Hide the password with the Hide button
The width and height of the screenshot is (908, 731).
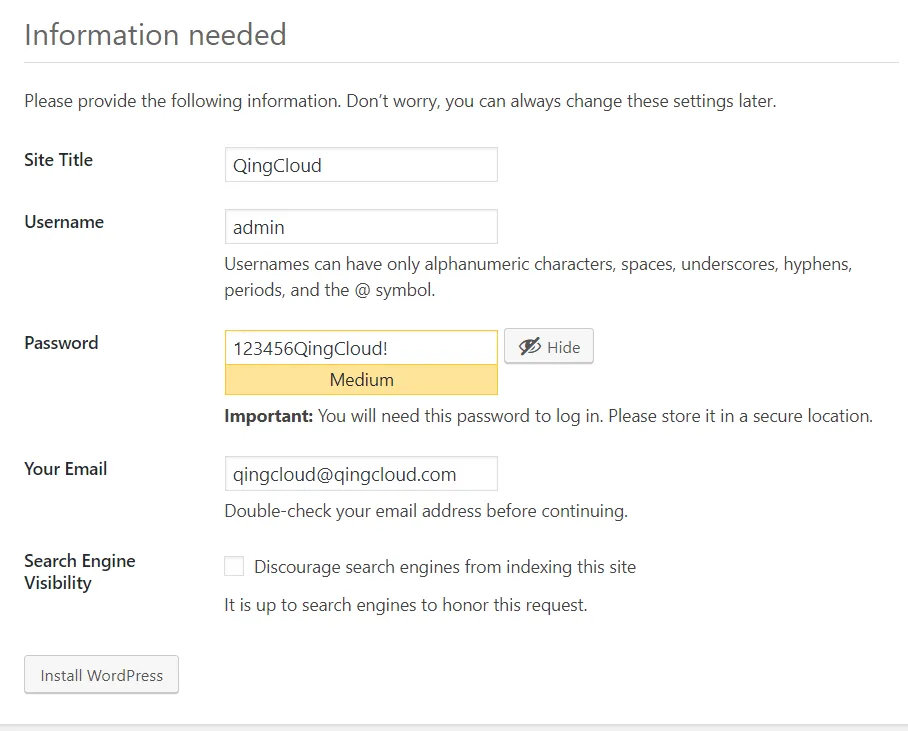(549, 347)
